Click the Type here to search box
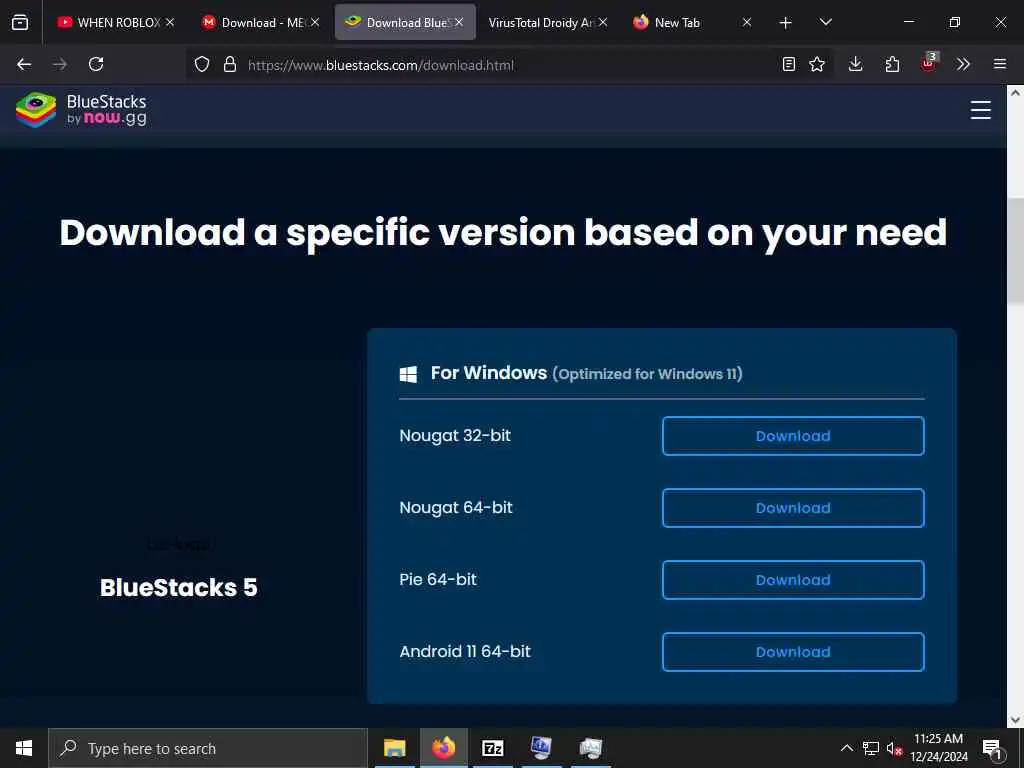This screenshot has height=768, width=1024. [x=208, y=748]
